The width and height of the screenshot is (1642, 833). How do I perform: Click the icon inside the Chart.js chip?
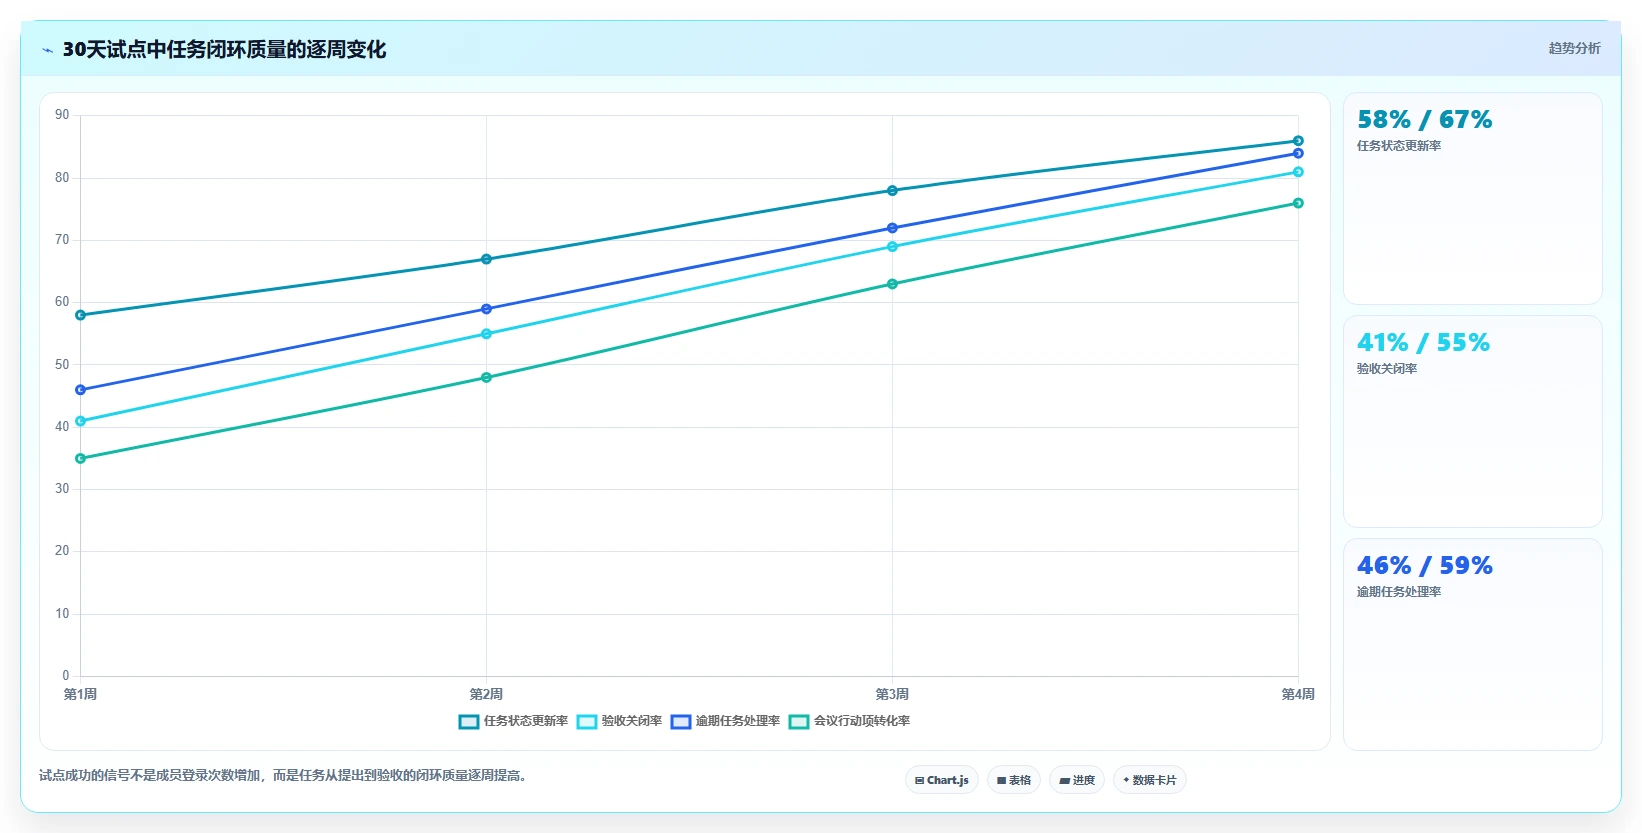tap(920, 781)
